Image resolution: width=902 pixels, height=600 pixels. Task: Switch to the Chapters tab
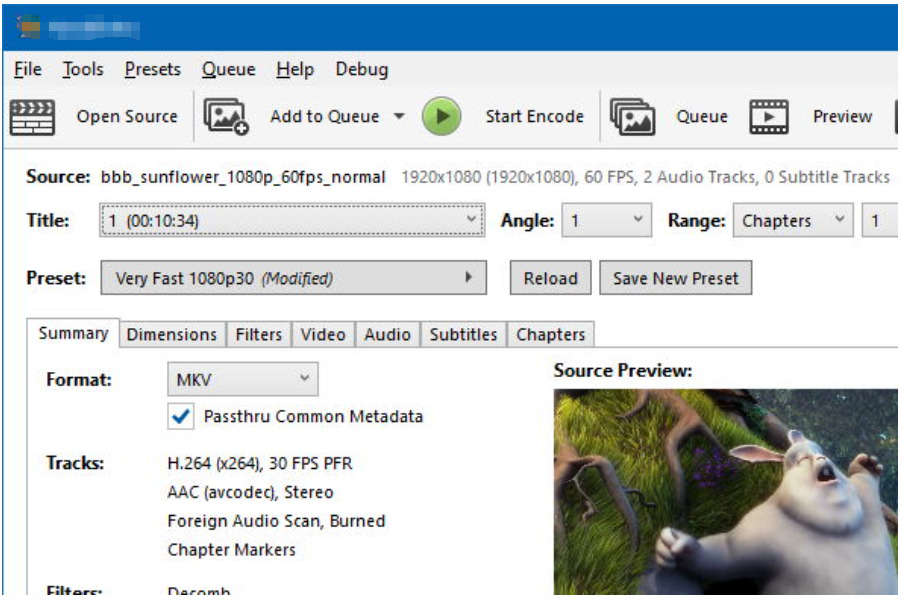tap(551, 334)
